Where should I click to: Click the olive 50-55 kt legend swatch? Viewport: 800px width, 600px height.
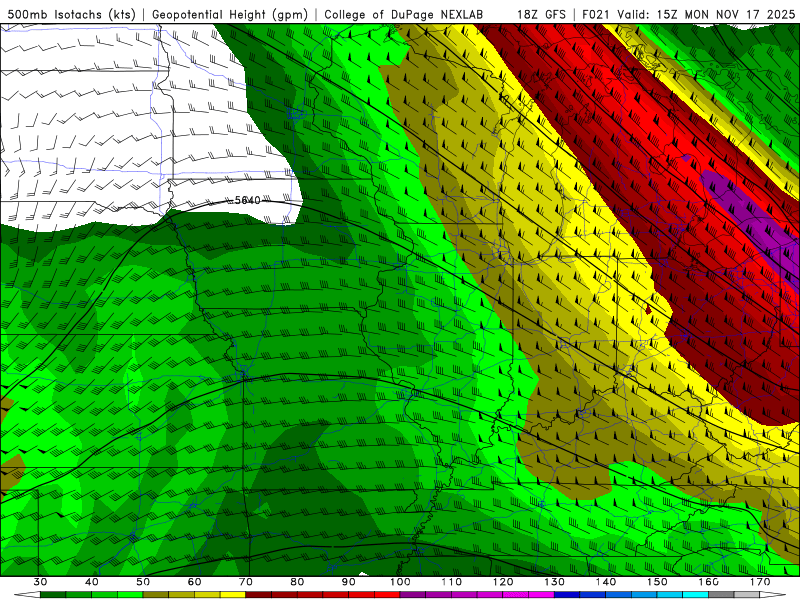tap(156, 595)
